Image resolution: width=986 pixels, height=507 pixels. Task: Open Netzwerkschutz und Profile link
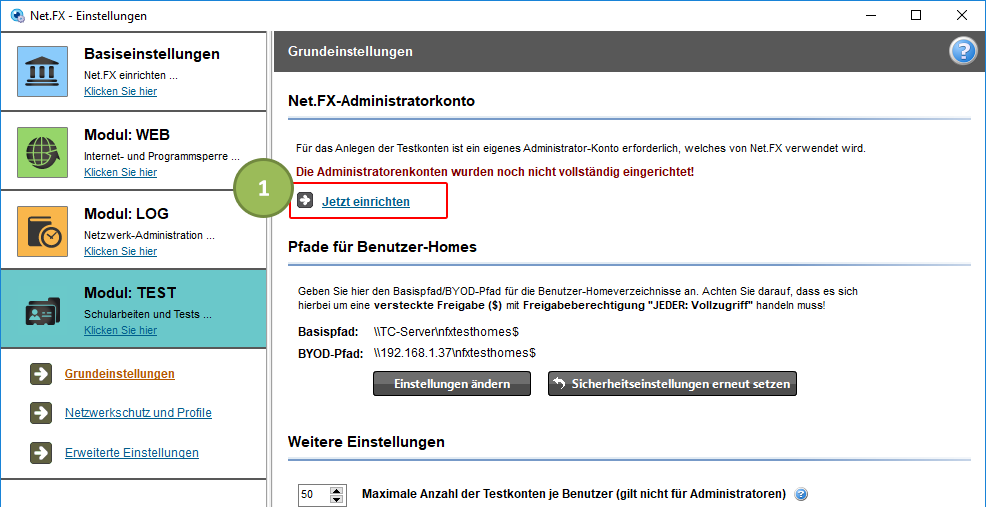[x=138, y=413]
